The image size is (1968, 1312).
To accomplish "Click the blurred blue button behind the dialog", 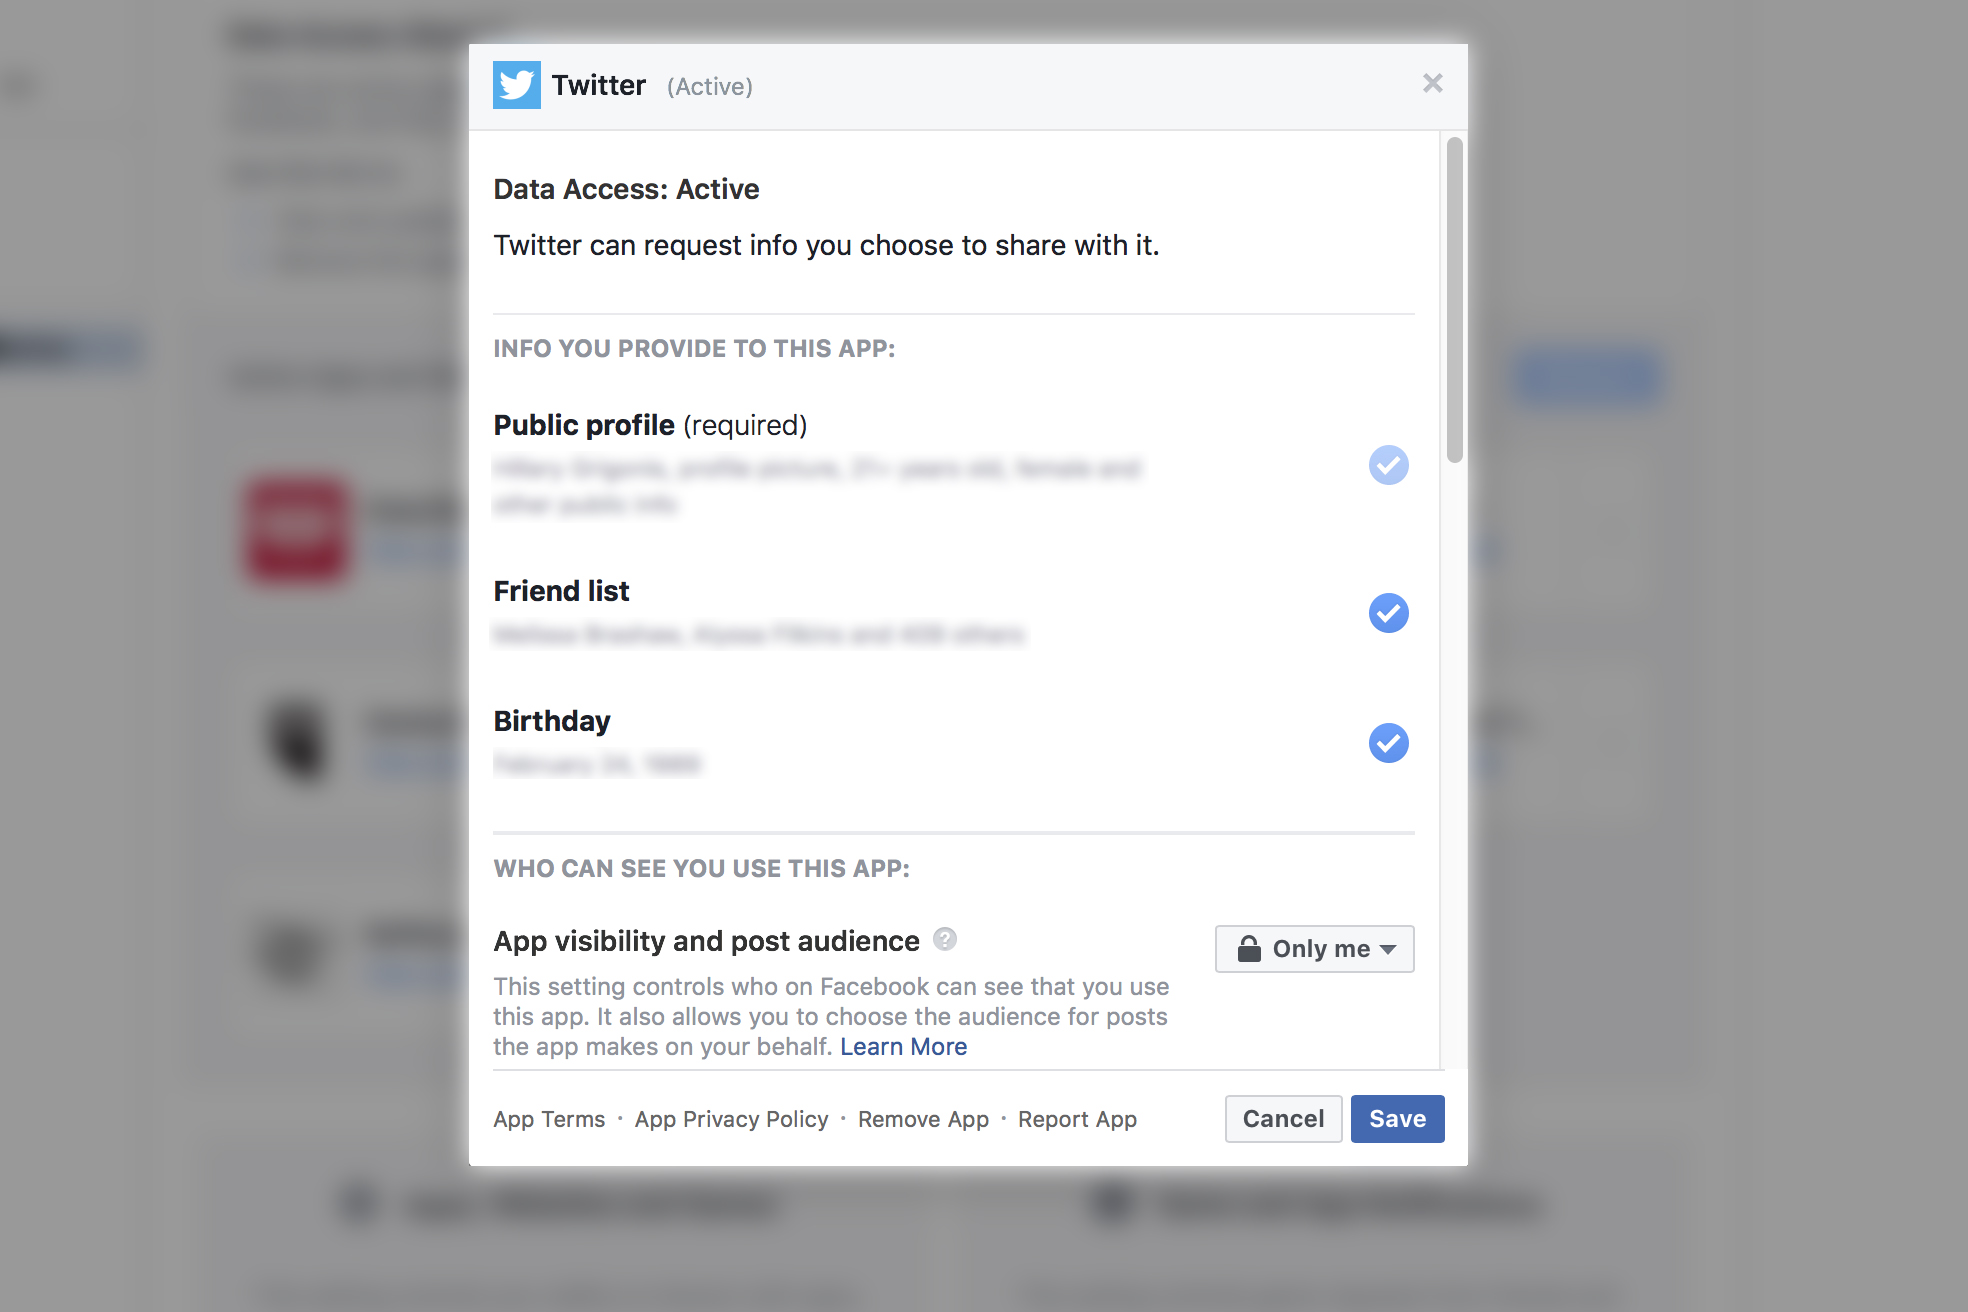I will [1586, 377].
